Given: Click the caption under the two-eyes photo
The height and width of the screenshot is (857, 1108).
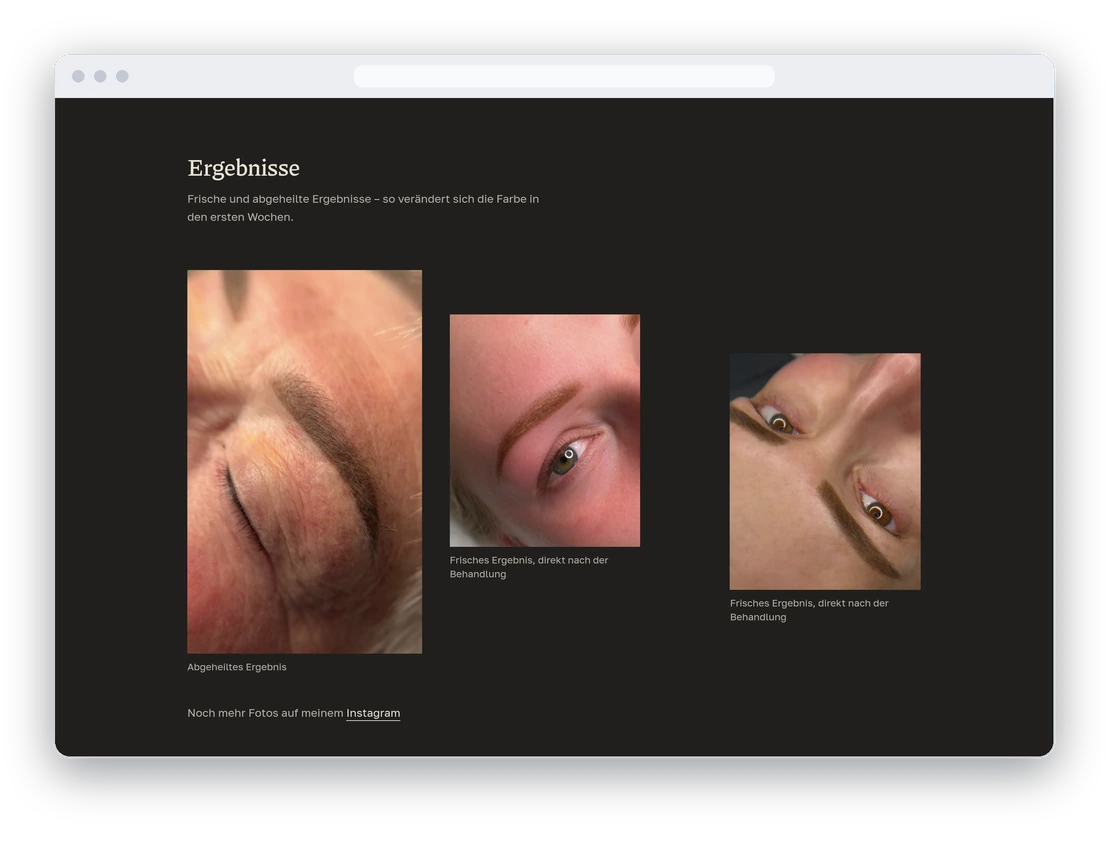Looking at the screenshot, I should click(809, 610).
